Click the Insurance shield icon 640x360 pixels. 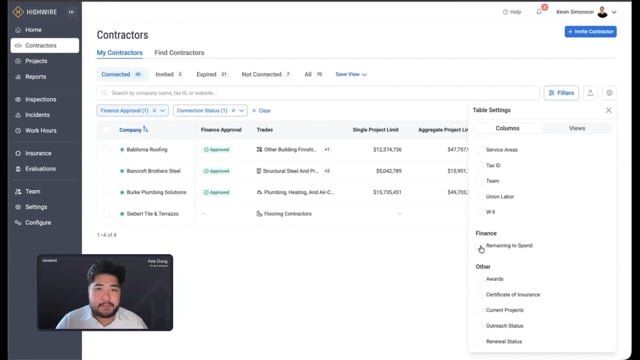tap(18, 153)
